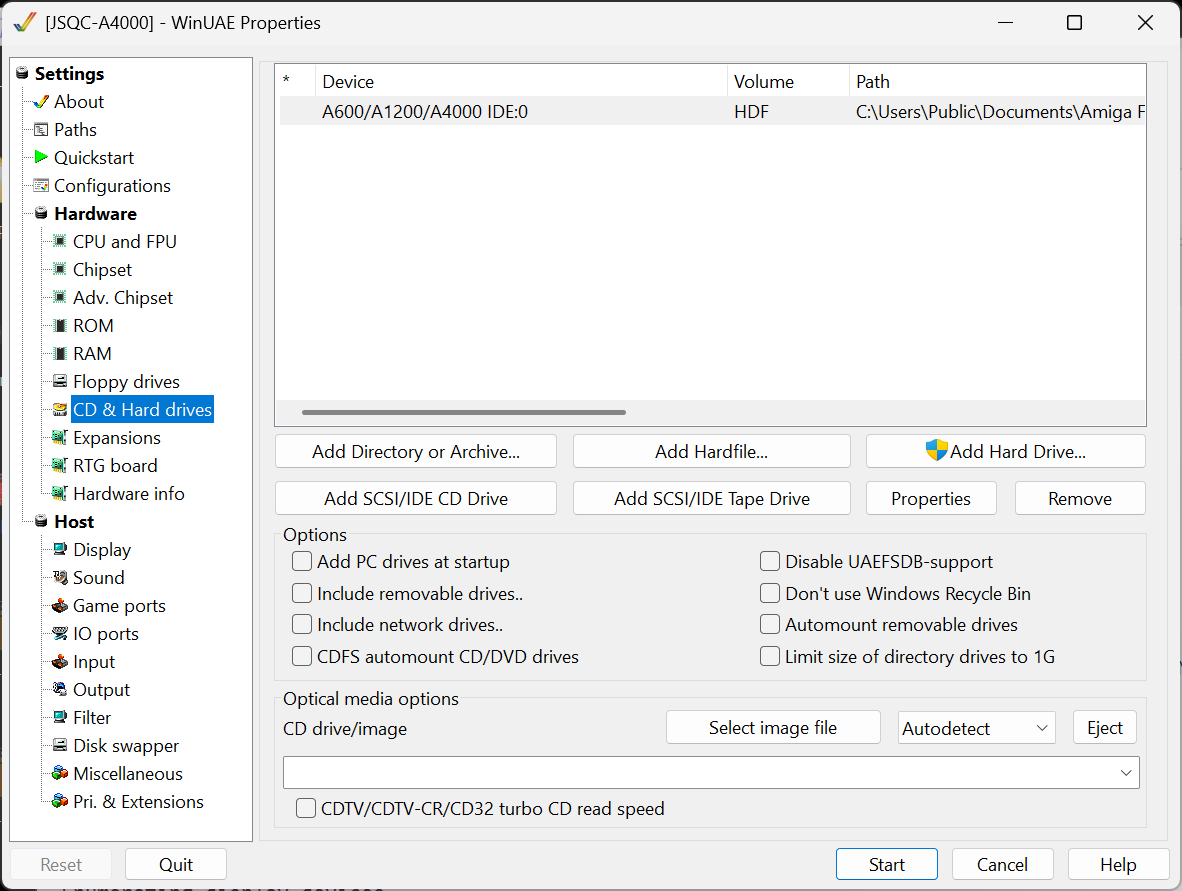Click the Output icon in the tree

[x=60, y=690]
